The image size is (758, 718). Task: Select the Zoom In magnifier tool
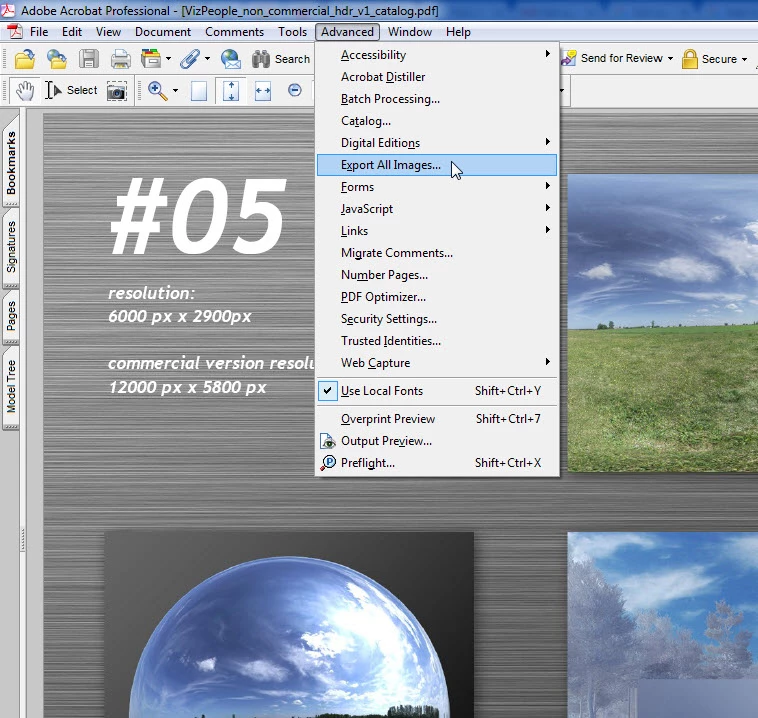158,90
